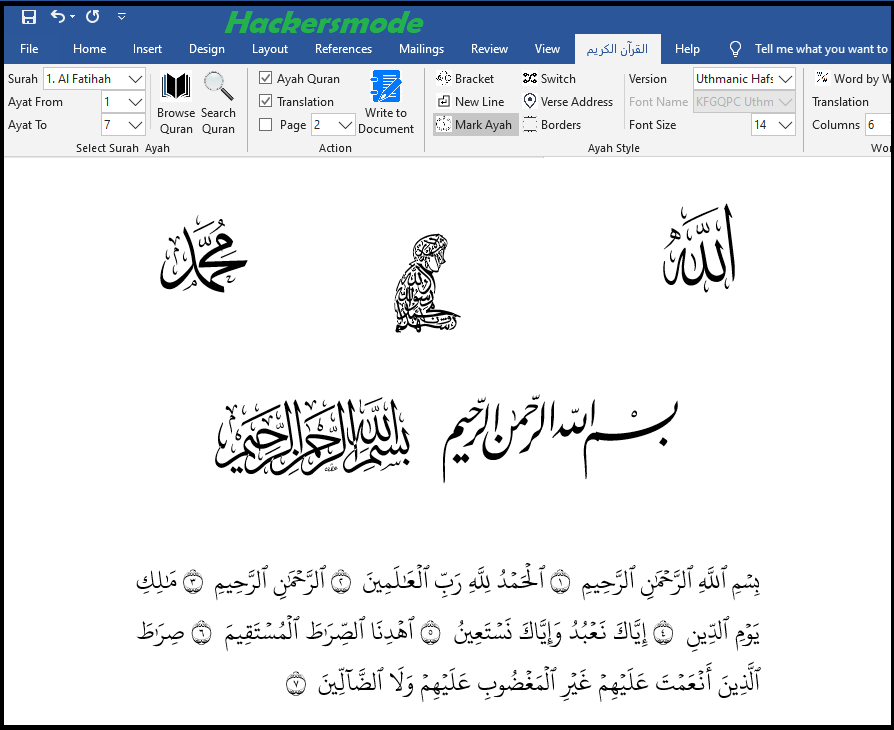The image size is (894, 730).
Task: Click the ayah number 1 marker
Action: [560, 583]
